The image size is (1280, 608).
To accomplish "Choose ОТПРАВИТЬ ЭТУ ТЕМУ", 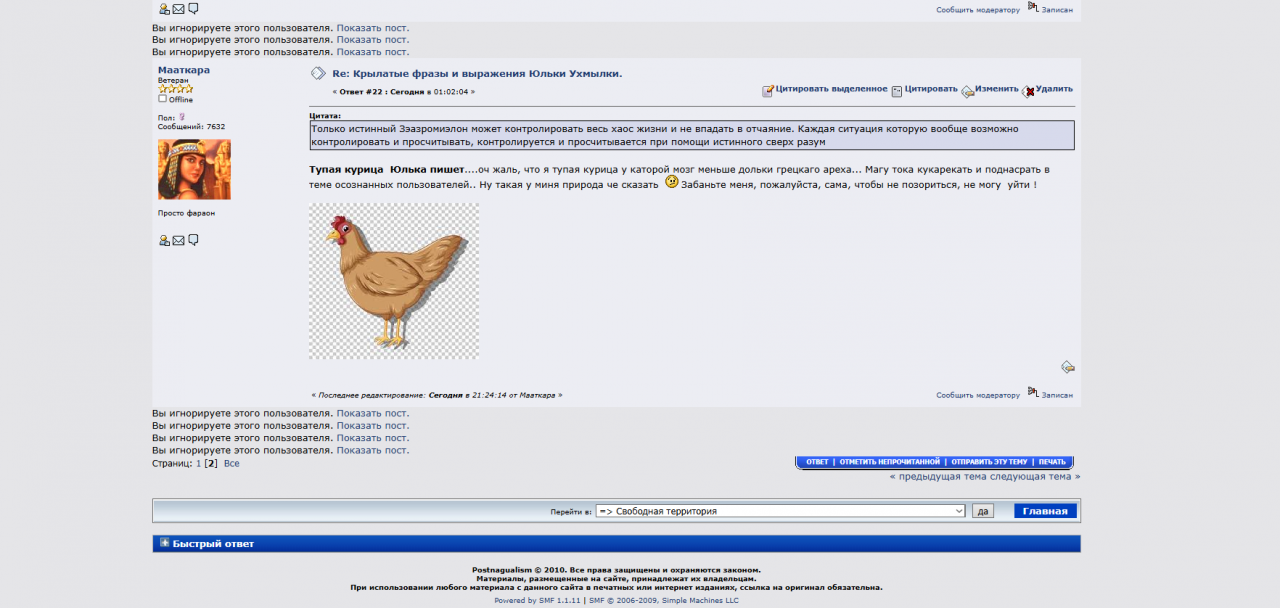I will click(989, 462).
